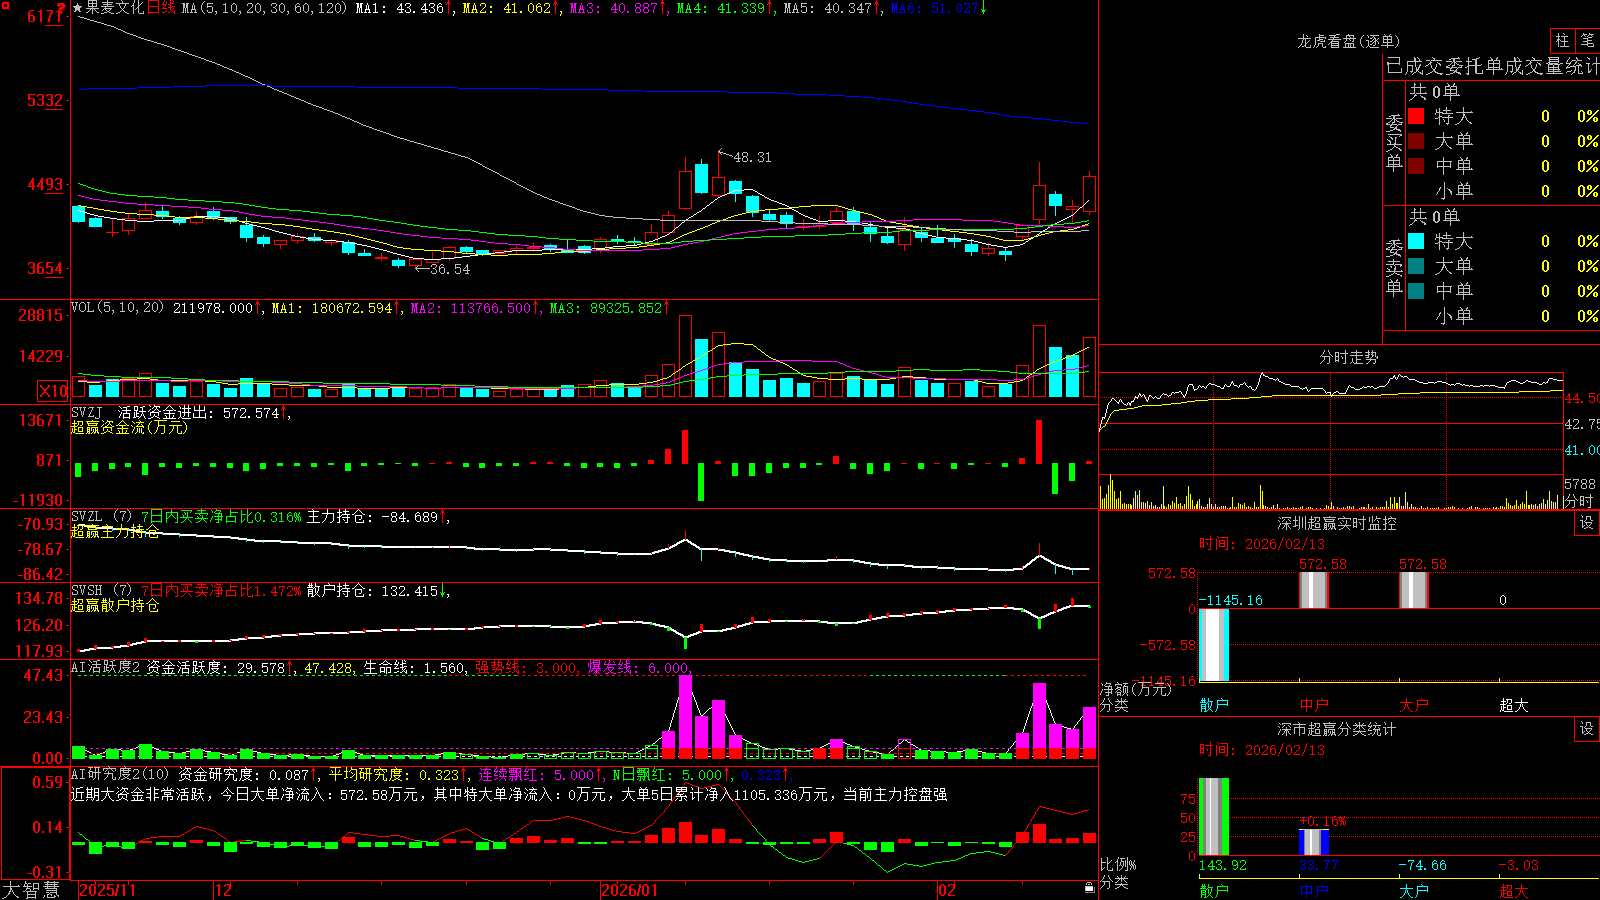Click the 02 month timeline marker
This screenshot has height=900, width=1600.
coord(947,890)
